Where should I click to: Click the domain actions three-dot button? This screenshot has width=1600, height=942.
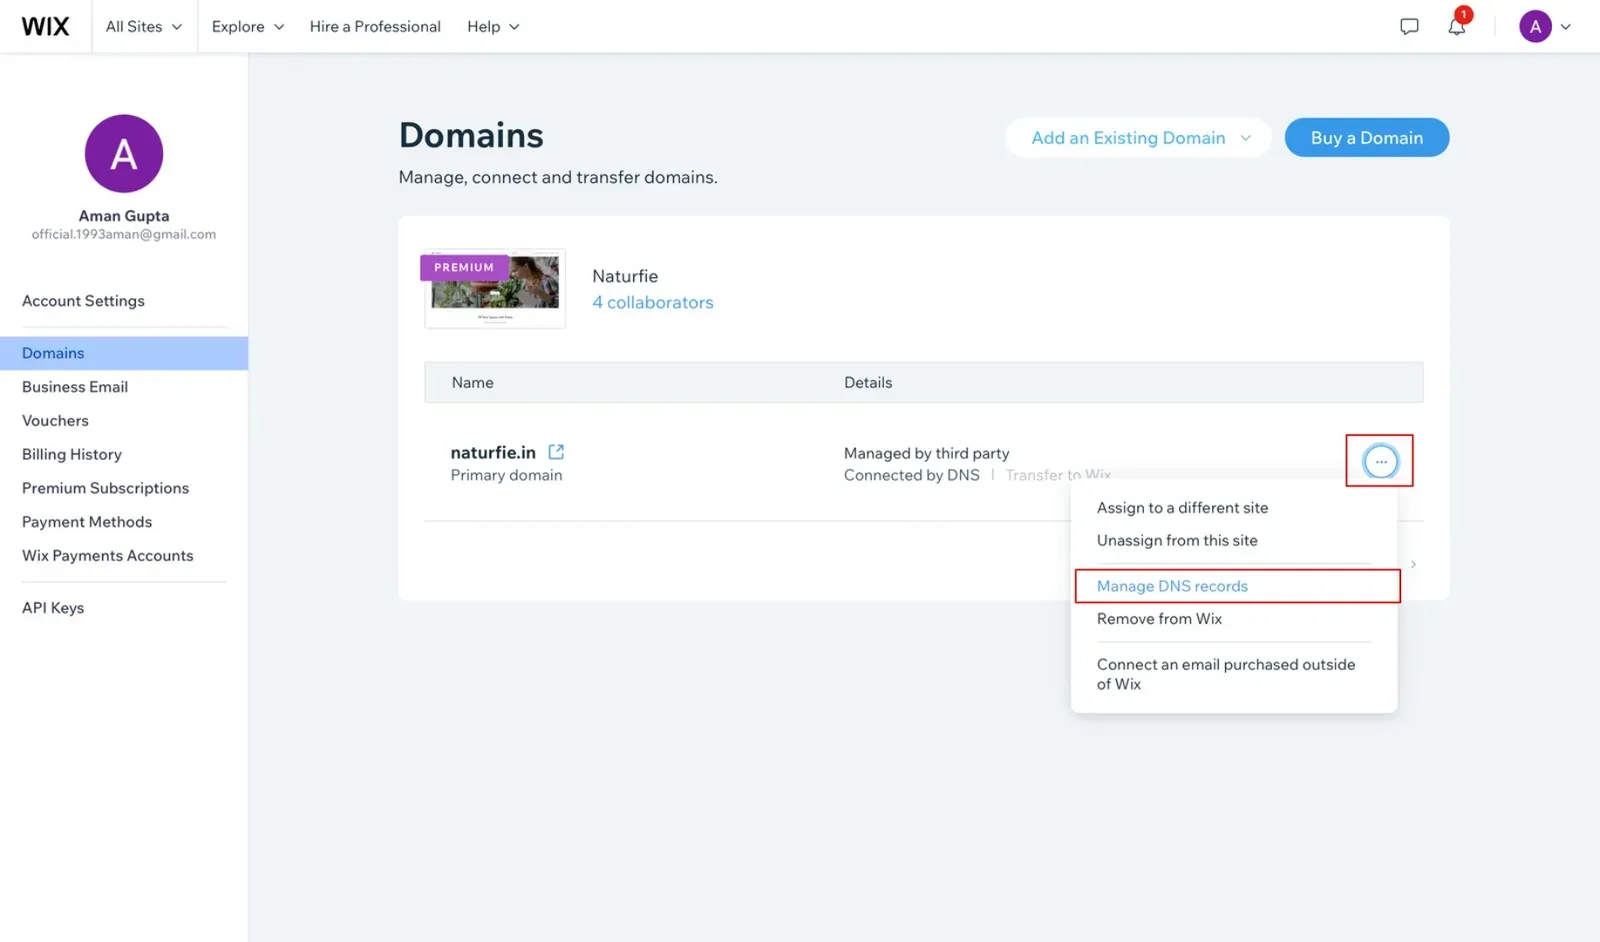pos(1380,461)
